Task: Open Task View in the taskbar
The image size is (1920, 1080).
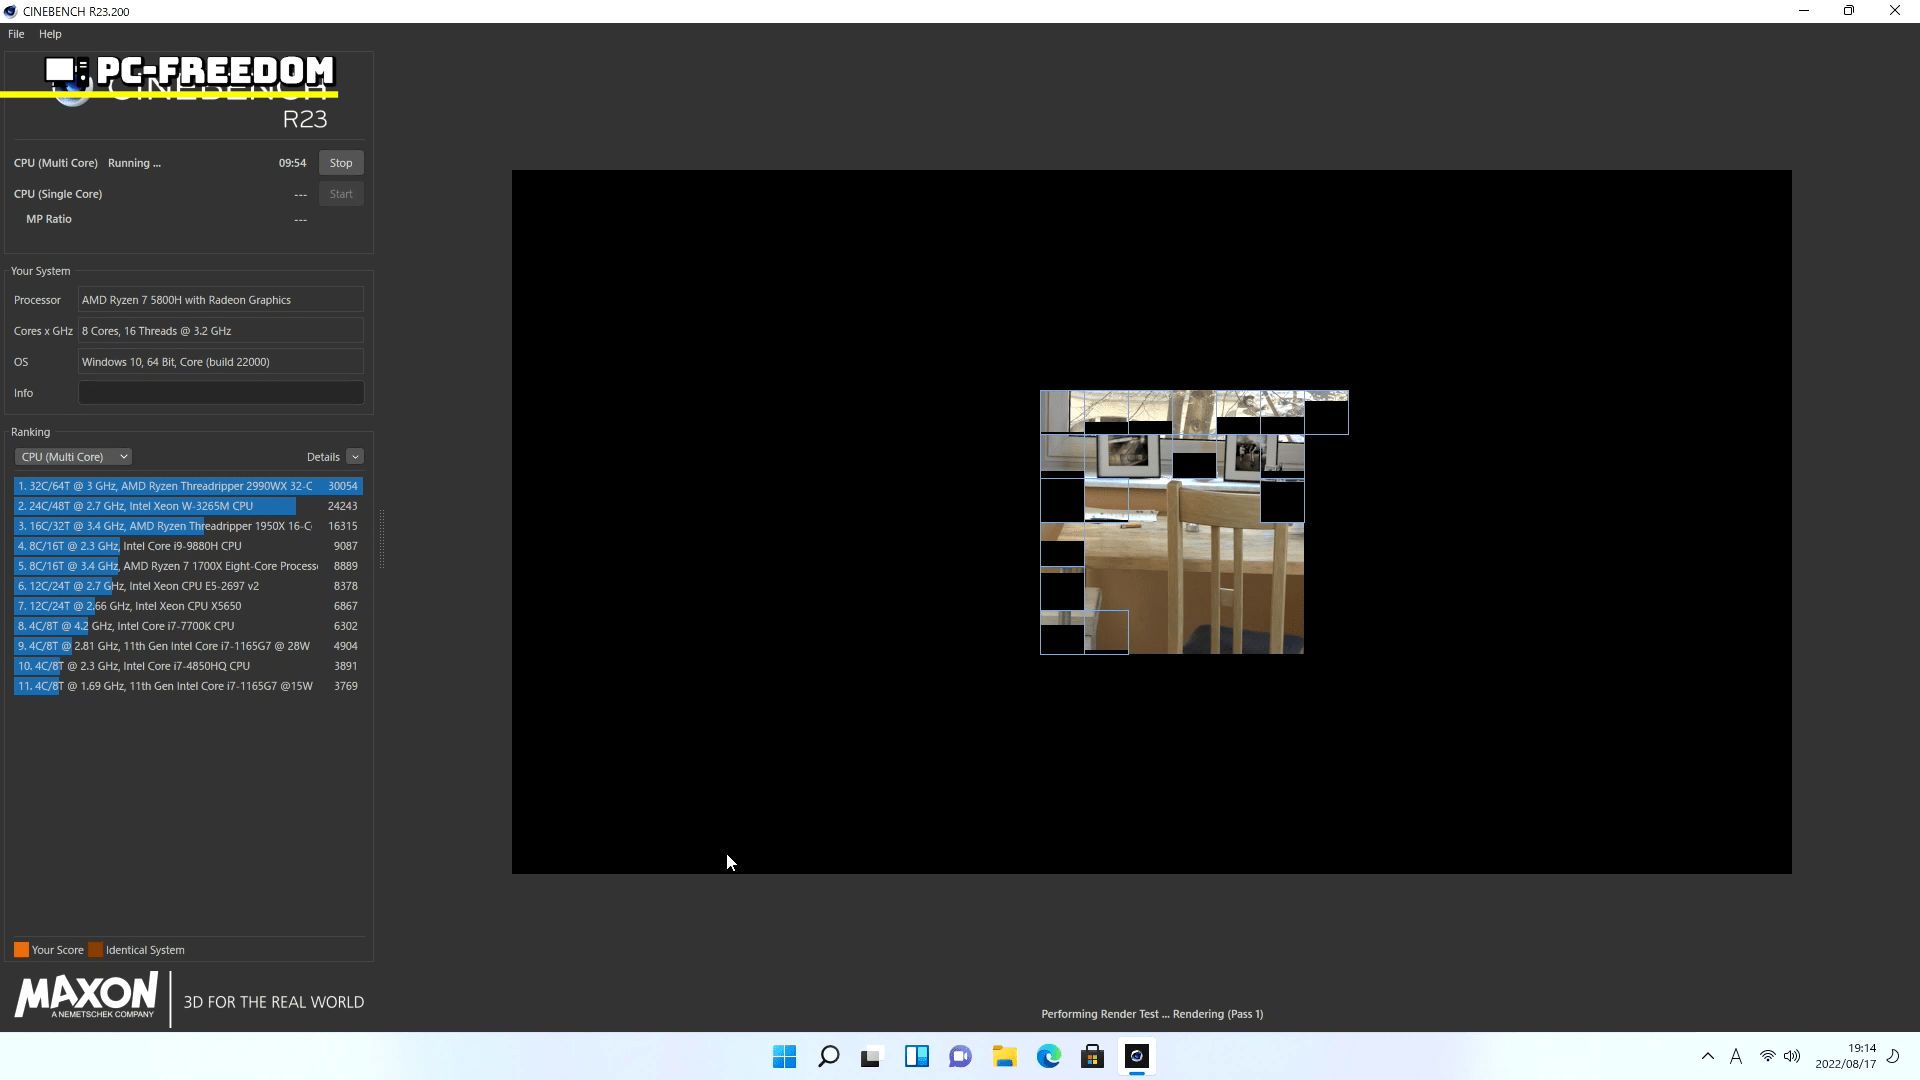Action: pyautogui.click(x=872, y=1056)
